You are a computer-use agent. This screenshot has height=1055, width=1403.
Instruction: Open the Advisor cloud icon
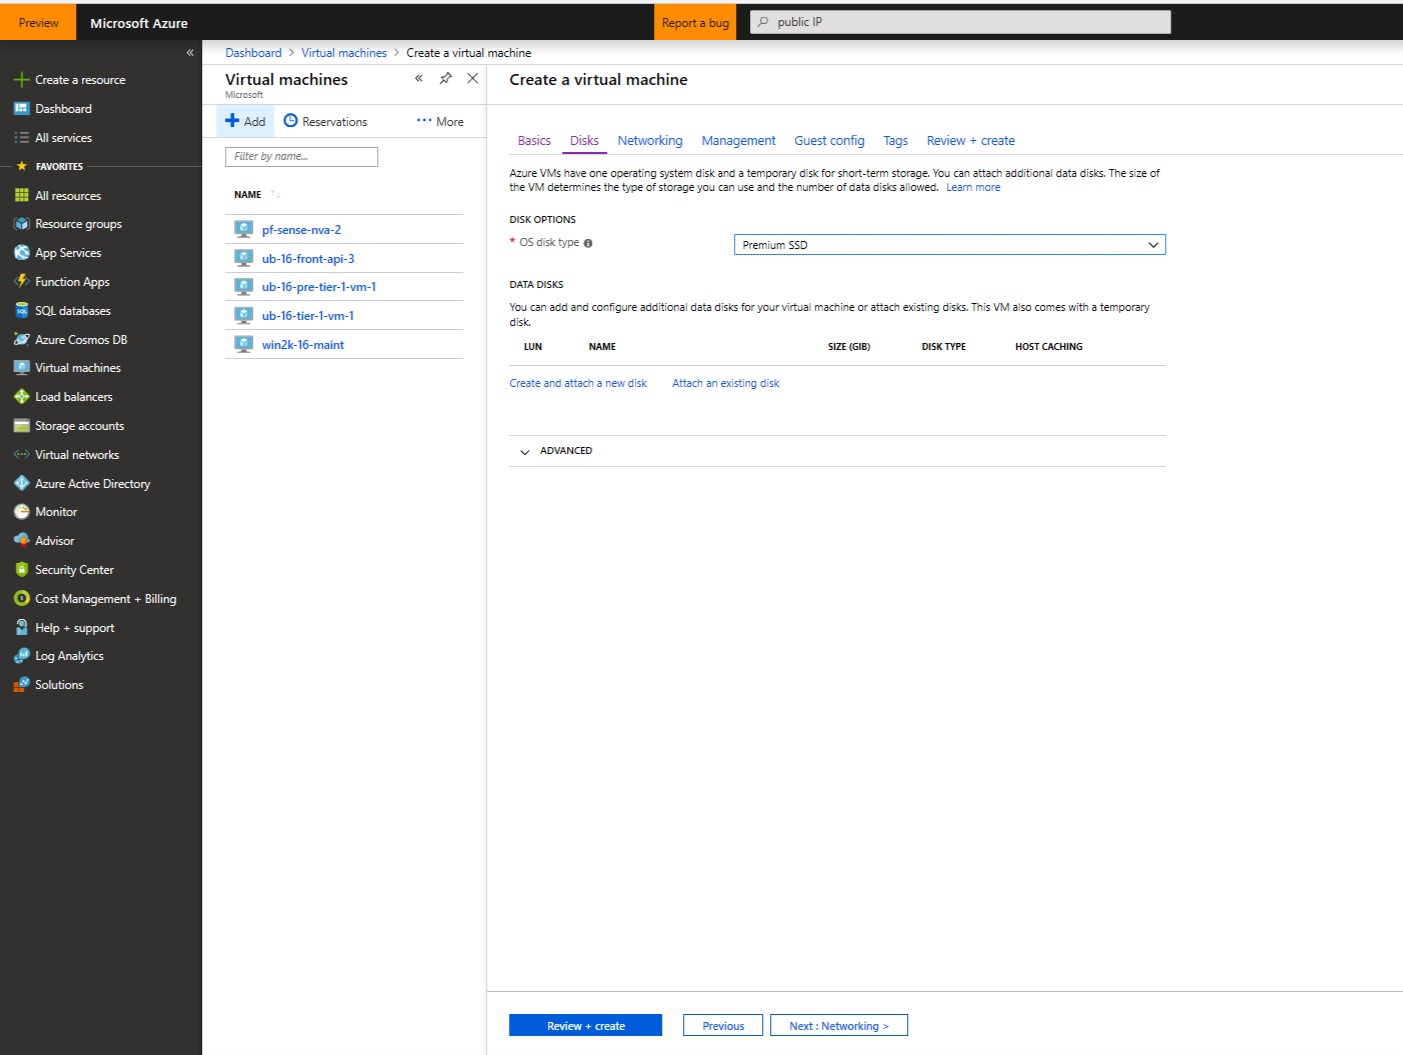point(21,541)
